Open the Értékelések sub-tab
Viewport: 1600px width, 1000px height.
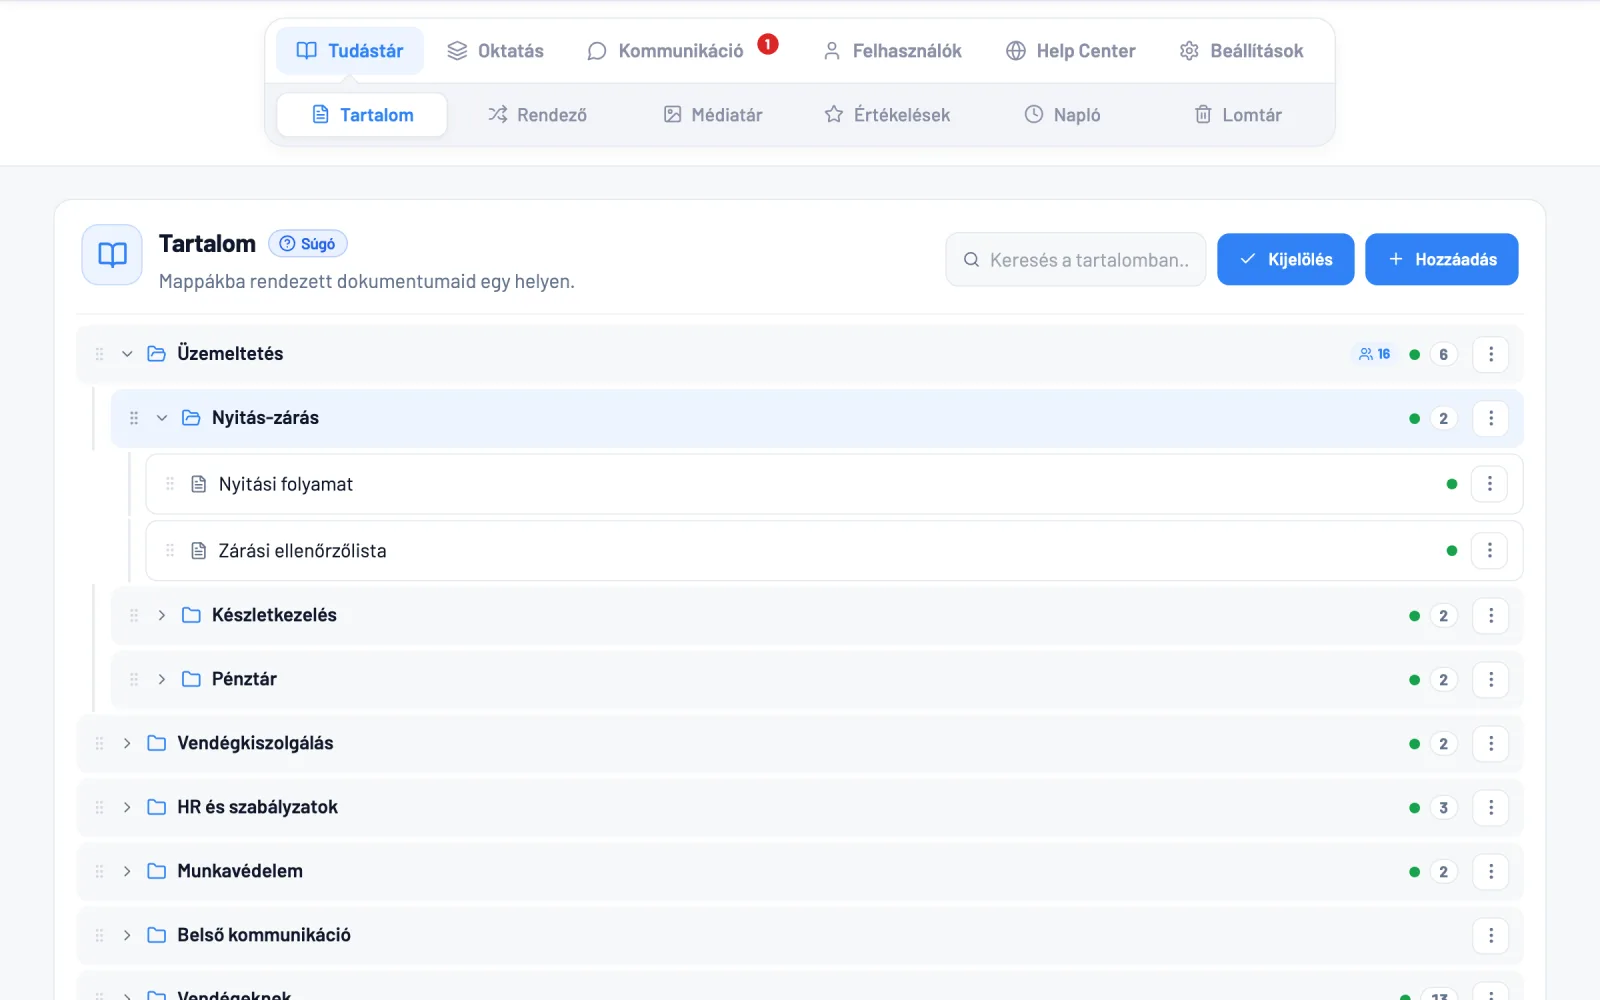[887, 115]
